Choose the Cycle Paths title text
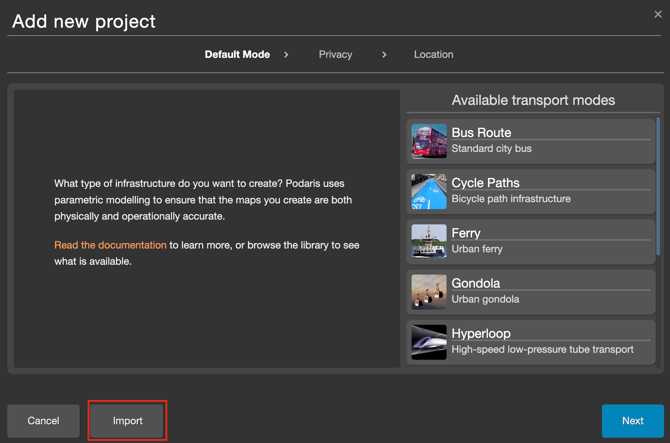Image resolution: width=670 pixels, height=443 pixels. pos(485,183)
